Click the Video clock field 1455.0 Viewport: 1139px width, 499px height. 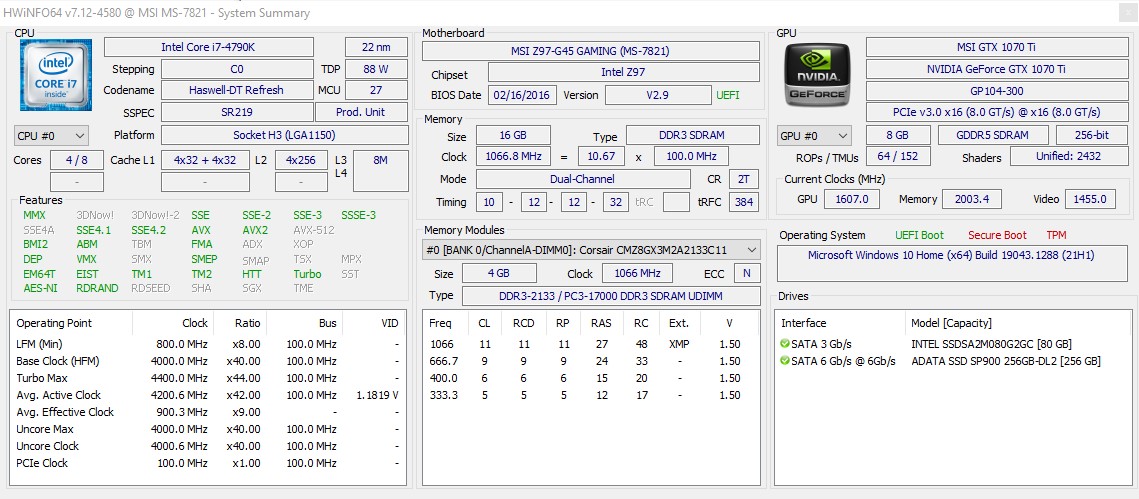point(1090,199)
